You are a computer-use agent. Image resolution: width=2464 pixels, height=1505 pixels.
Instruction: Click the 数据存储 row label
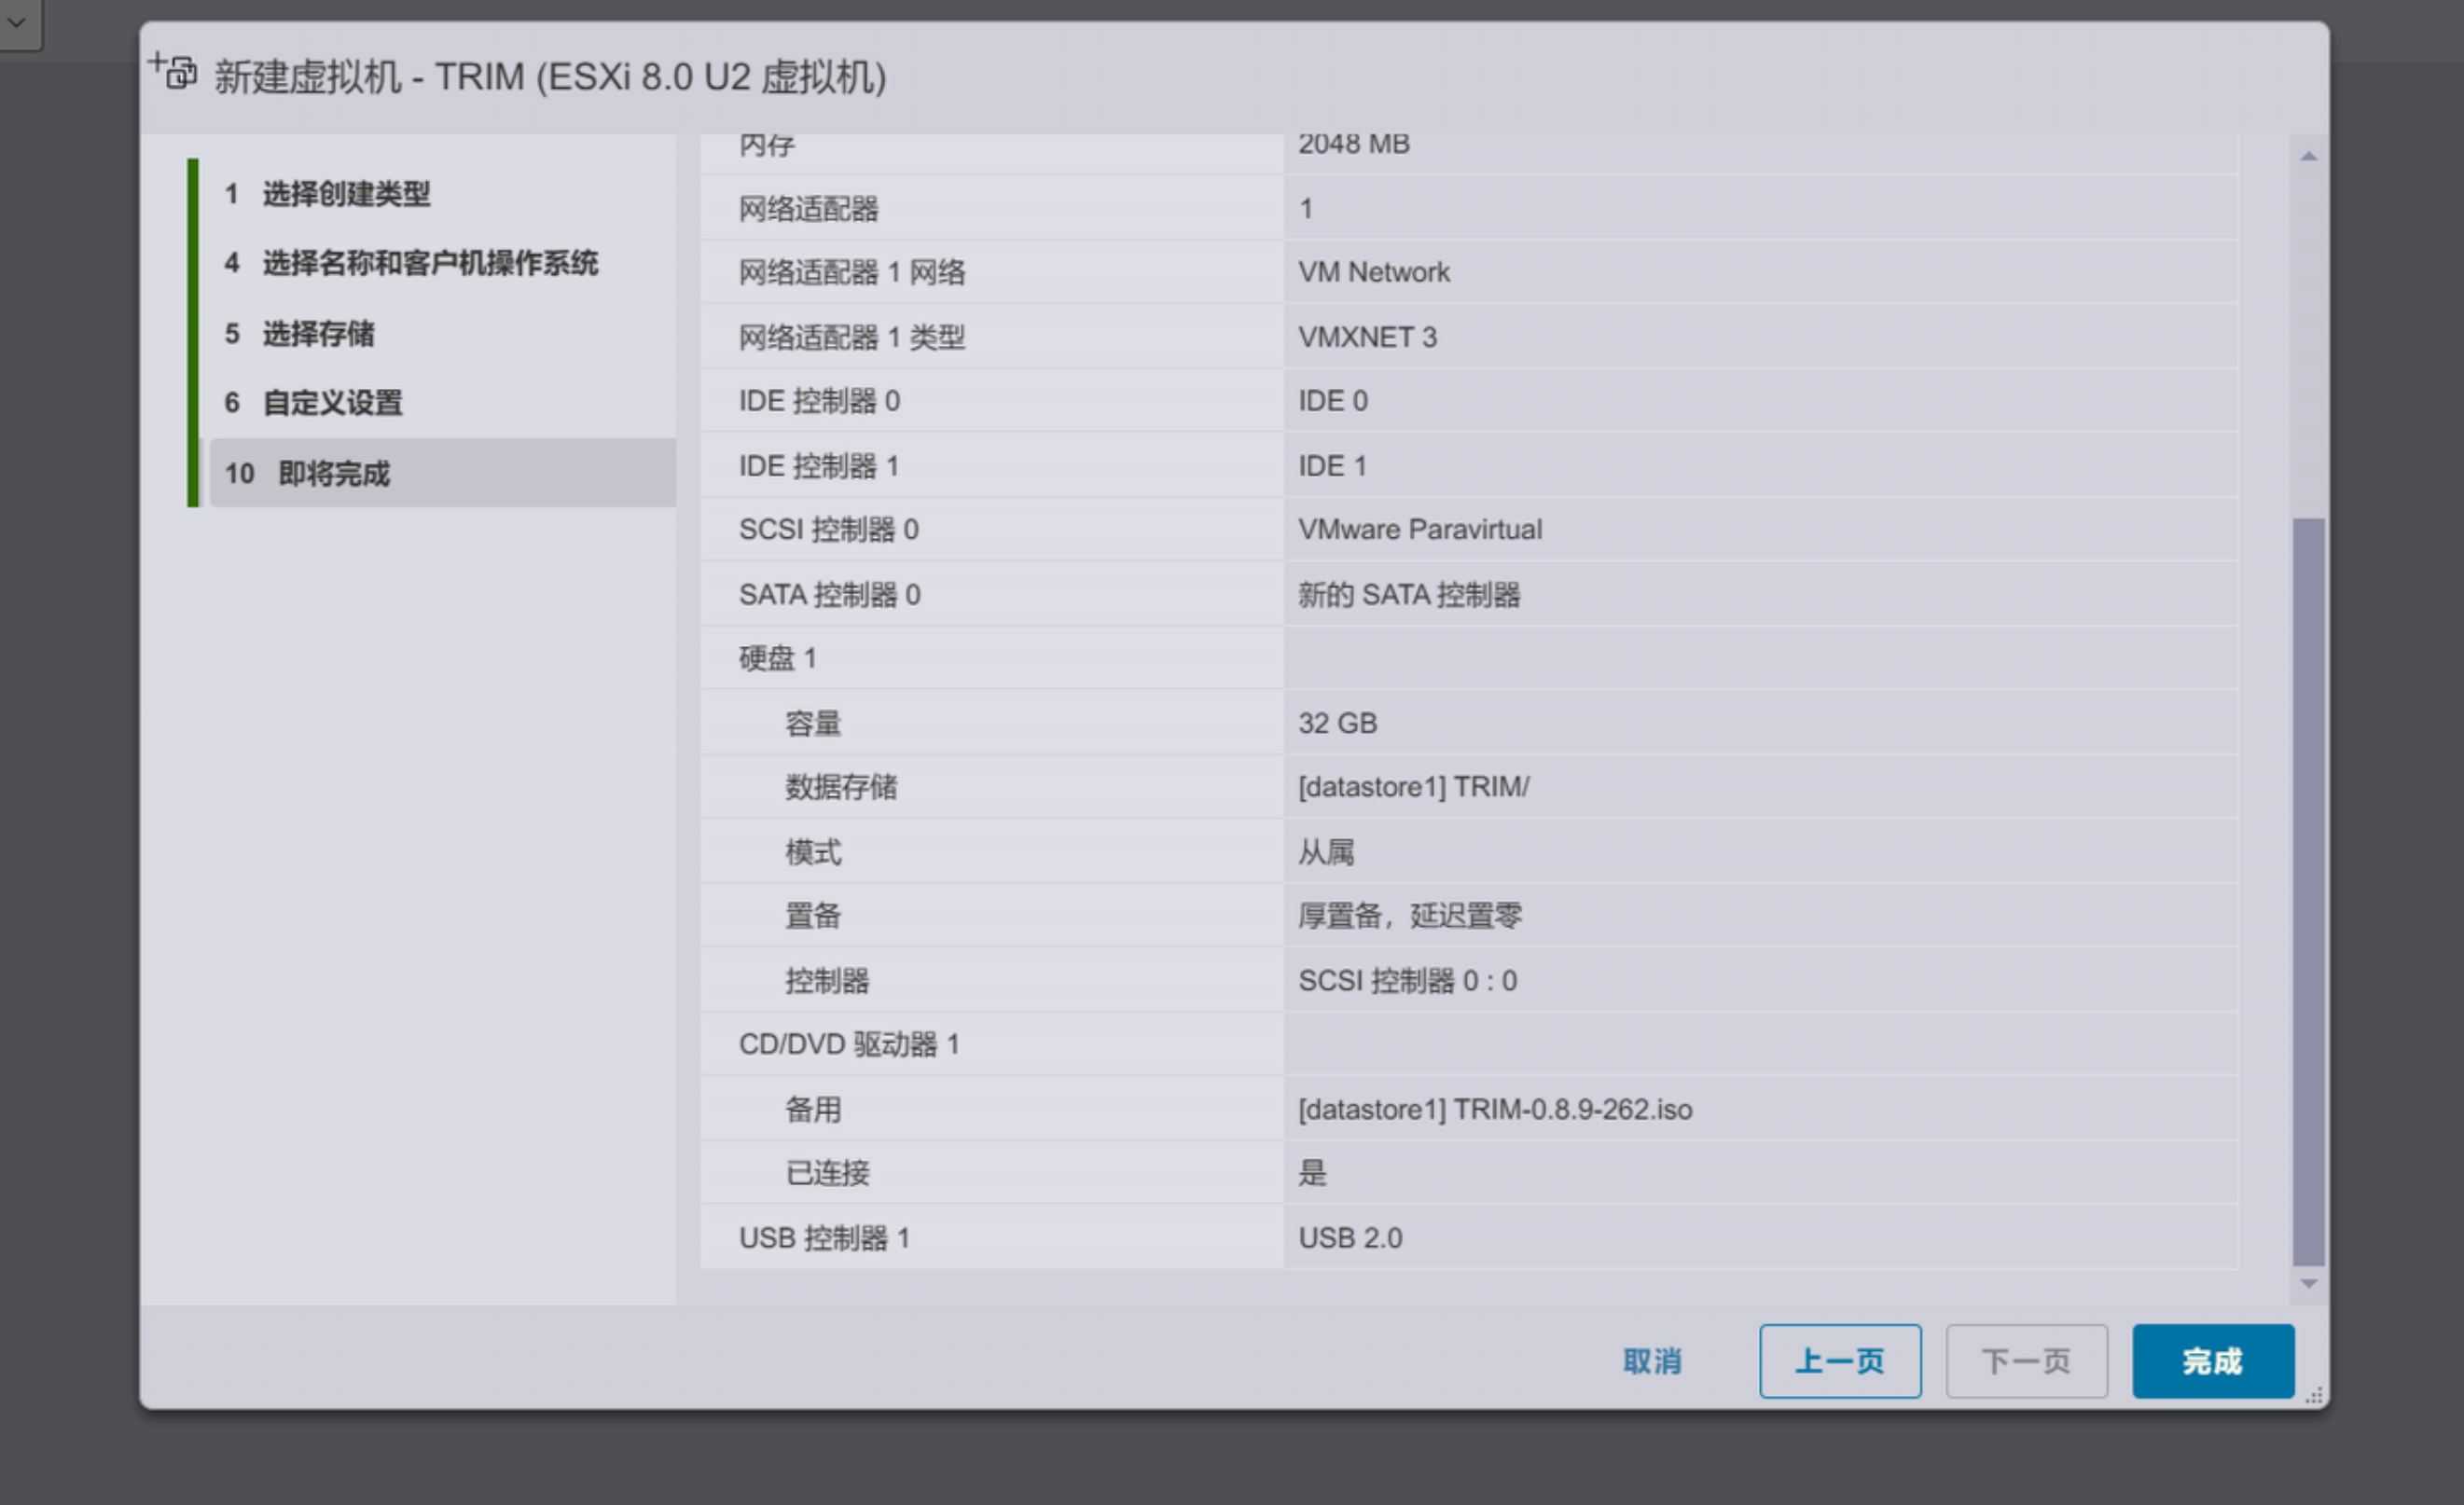click(x=841, y=787)
